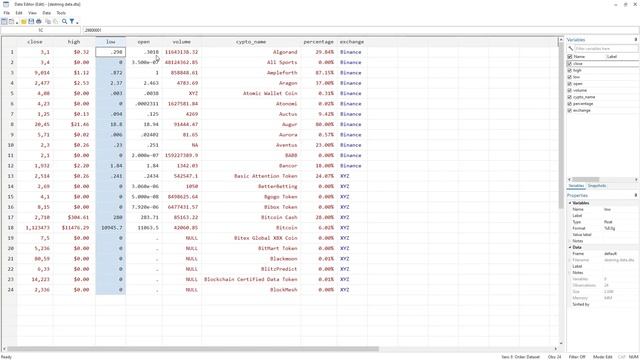
Task: Click the Filter observations funnel icon
Action: coord(72,21)
